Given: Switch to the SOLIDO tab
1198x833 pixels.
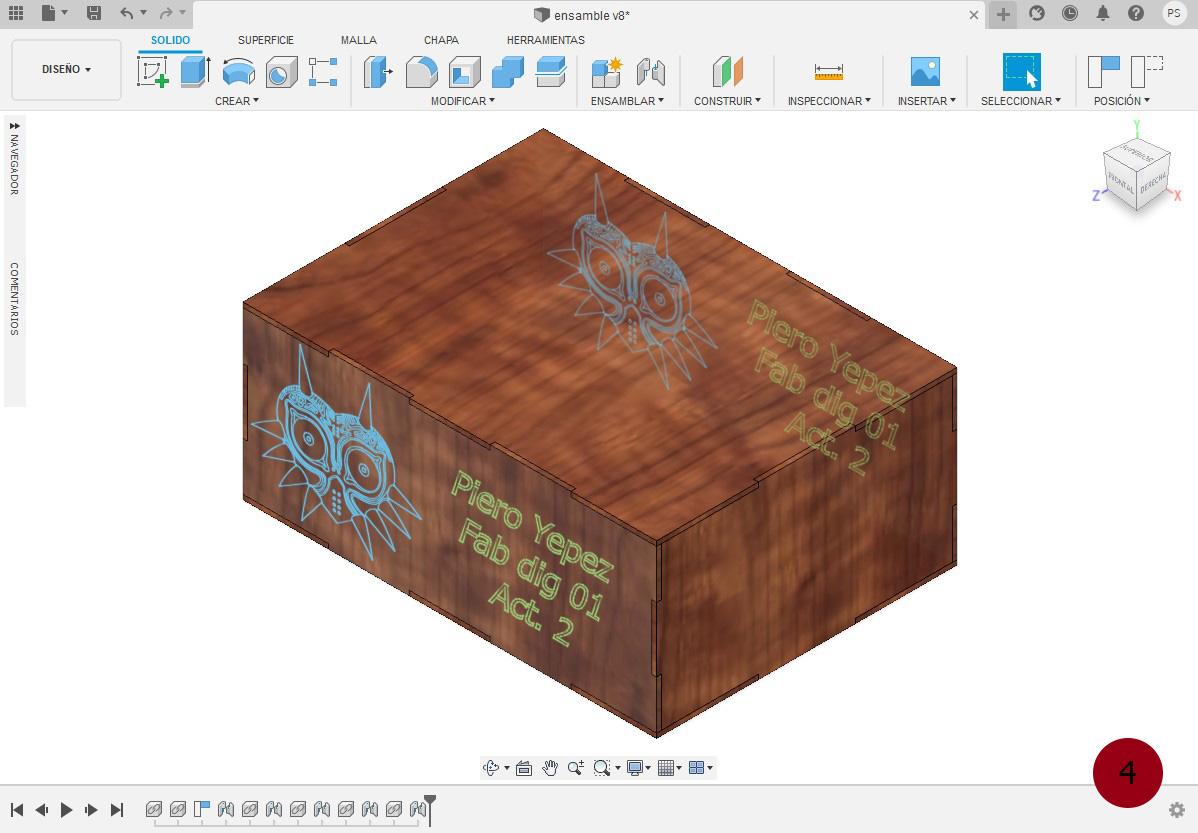Looking at the screenshot, I should pos(170,40).
